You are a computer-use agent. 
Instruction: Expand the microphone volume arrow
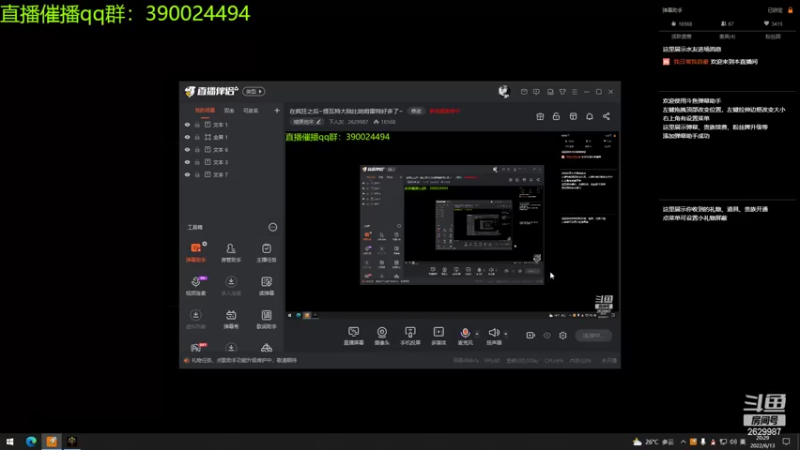point(477,334)
